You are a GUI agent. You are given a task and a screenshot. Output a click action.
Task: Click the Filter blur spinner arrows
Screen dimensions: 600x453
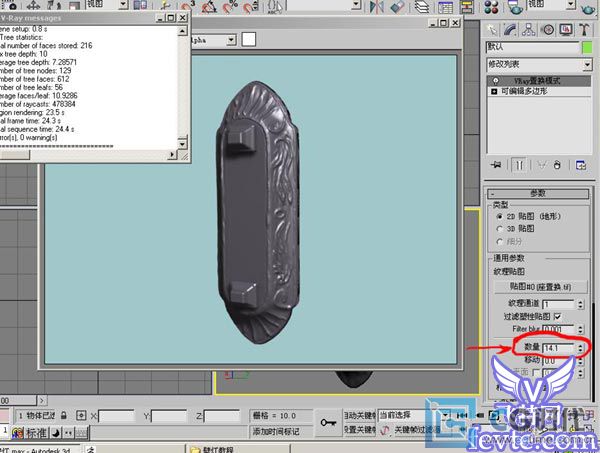(x=580, y=329)
